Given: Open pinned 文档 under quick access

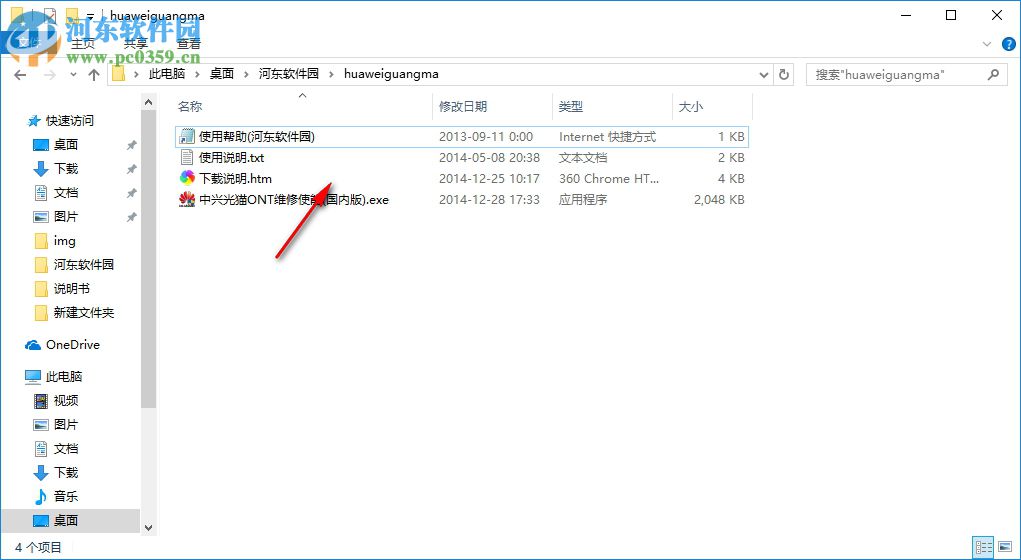Looking at the screenshot, I should tap(66, 193).
